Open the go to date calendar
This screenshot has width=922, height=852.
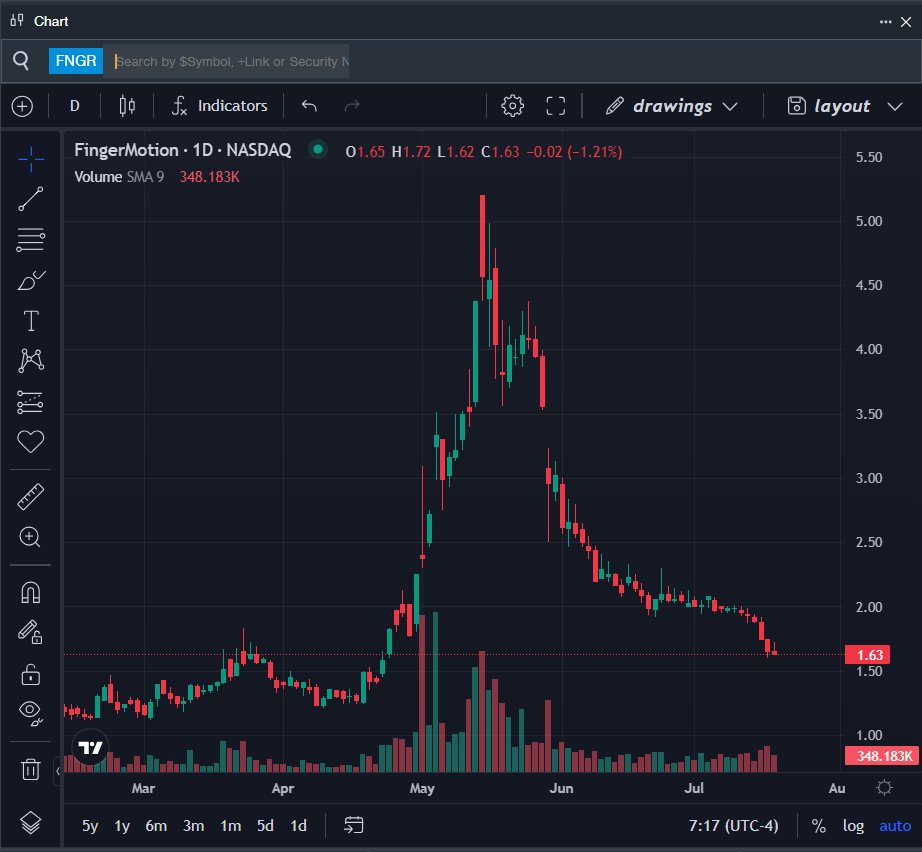tap(353, 826)
